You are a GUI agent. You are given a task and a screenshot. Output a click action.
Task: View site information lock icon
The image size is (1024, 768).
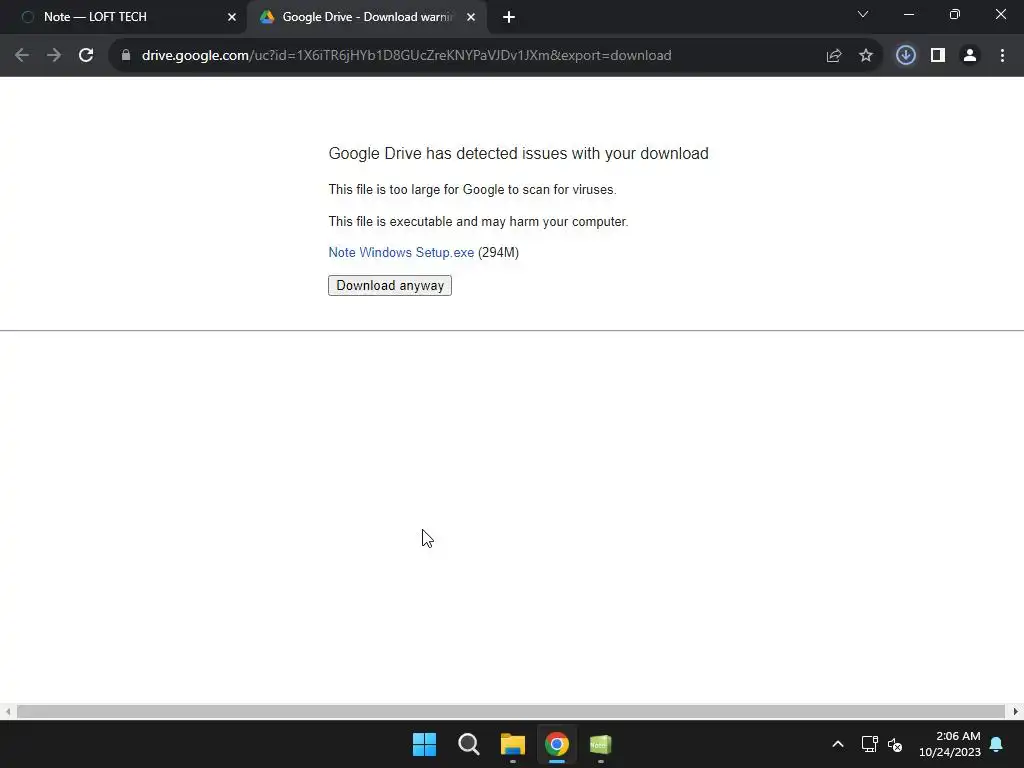pyautogui.click(x=126, y=56)
